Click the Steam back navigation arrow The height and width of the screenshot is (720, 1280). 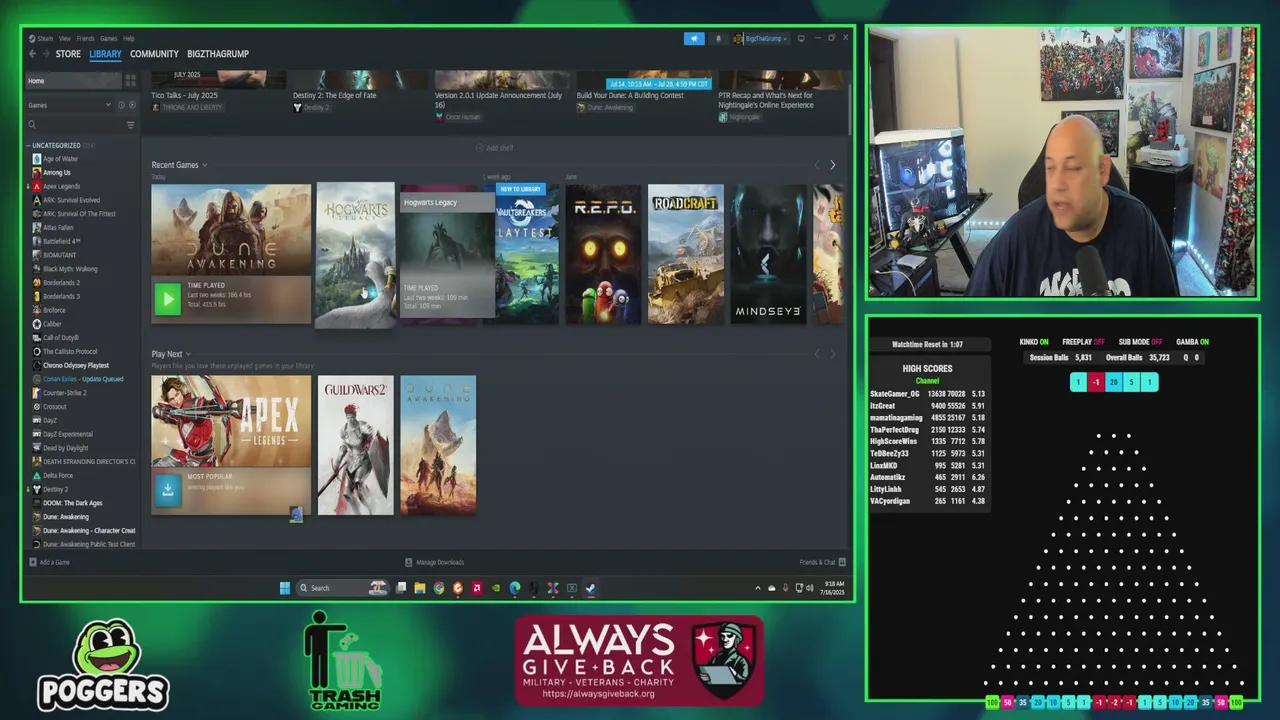pos(32,54)
